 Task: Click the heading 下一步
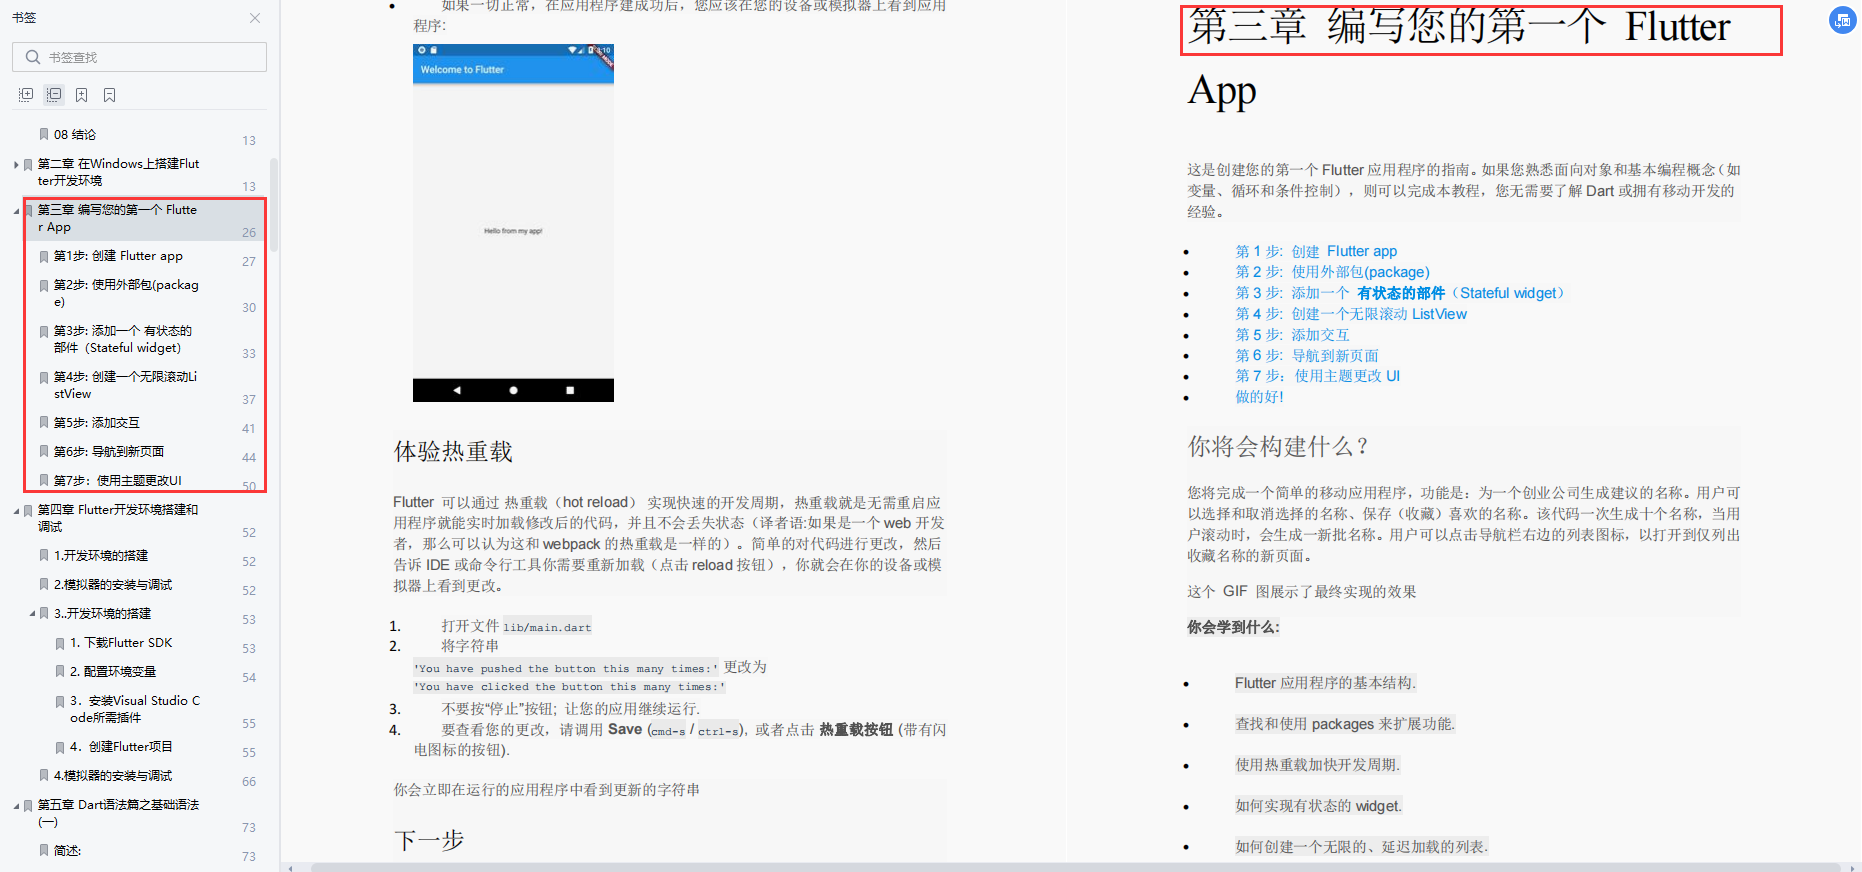[429, 840]
